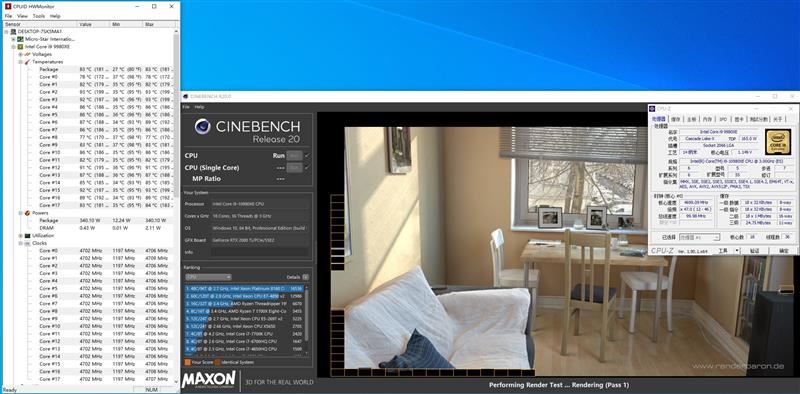Select the Core i7-7700K ranking row
Viewport: 800px width, 394px height.
pos(244,334)
